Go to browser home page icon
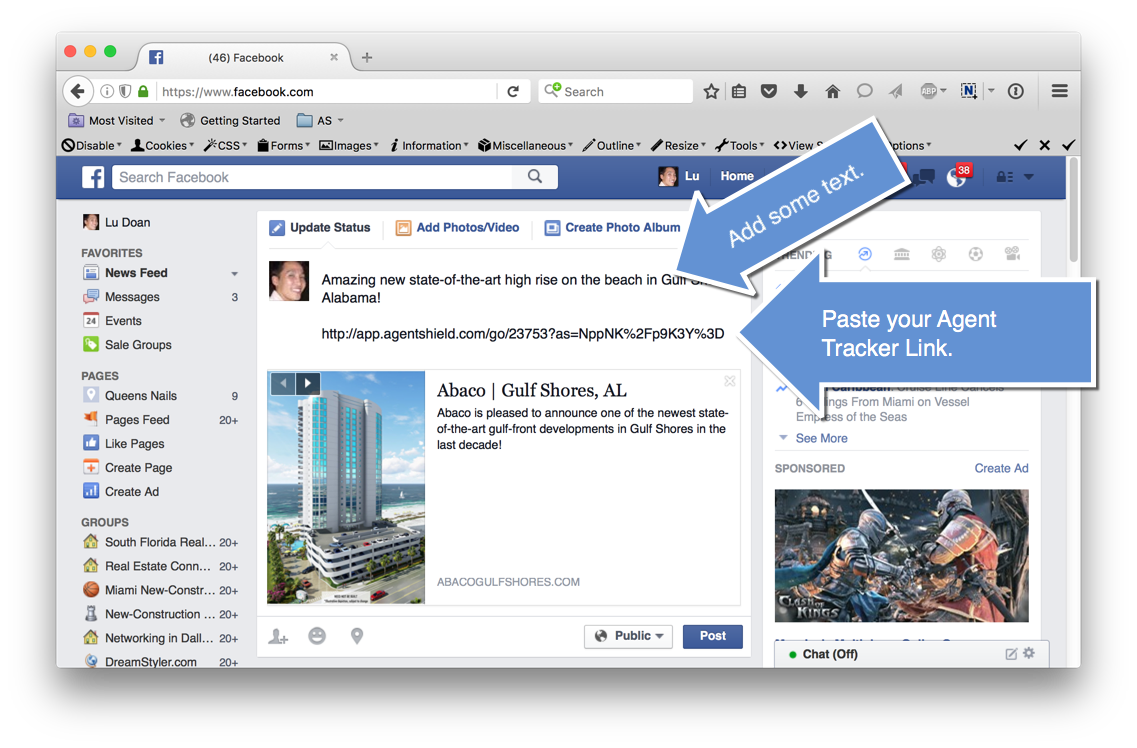Screen dimensions: 1137x748 832,91
